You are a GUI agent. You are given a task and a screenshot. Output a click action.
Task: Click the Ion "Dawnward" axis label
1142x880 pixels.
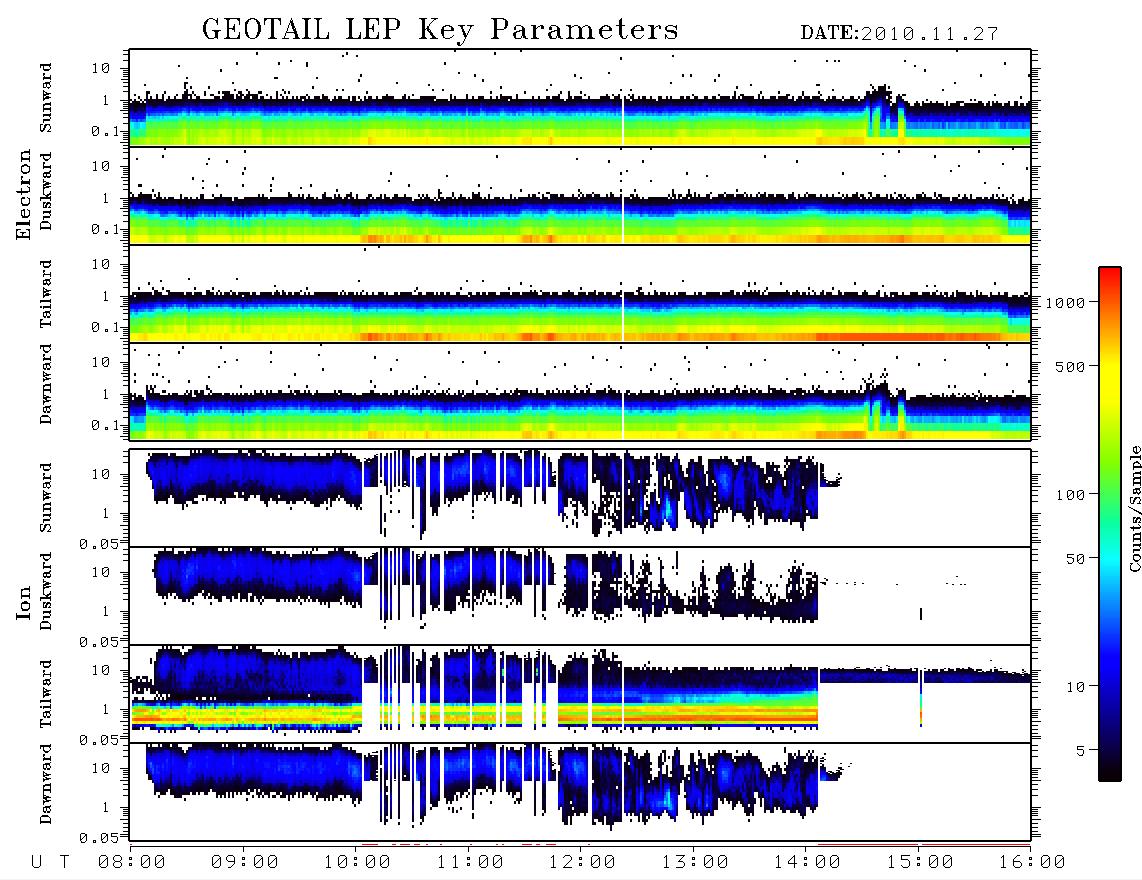pos(46,784)
